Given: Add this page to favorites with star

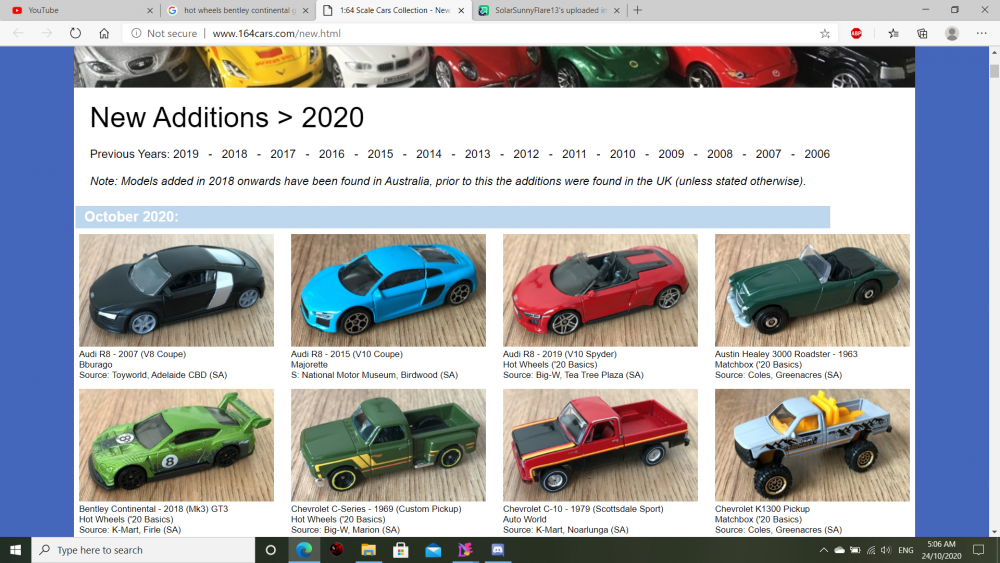Looking at the screenshot, I should [825, 33].
